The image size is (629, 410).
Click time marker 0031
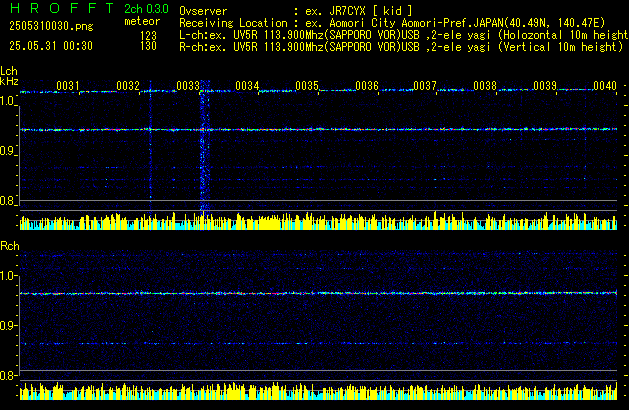coord(68,86)
